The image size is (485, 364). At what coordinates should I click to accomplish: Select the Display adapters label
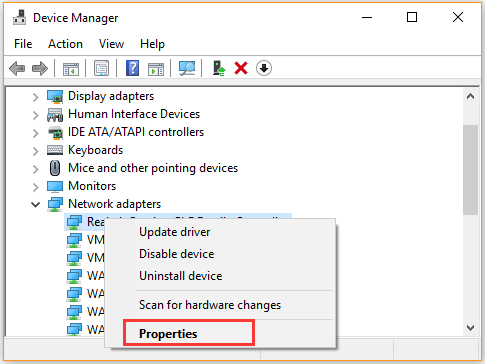click(x=111, y=96)
